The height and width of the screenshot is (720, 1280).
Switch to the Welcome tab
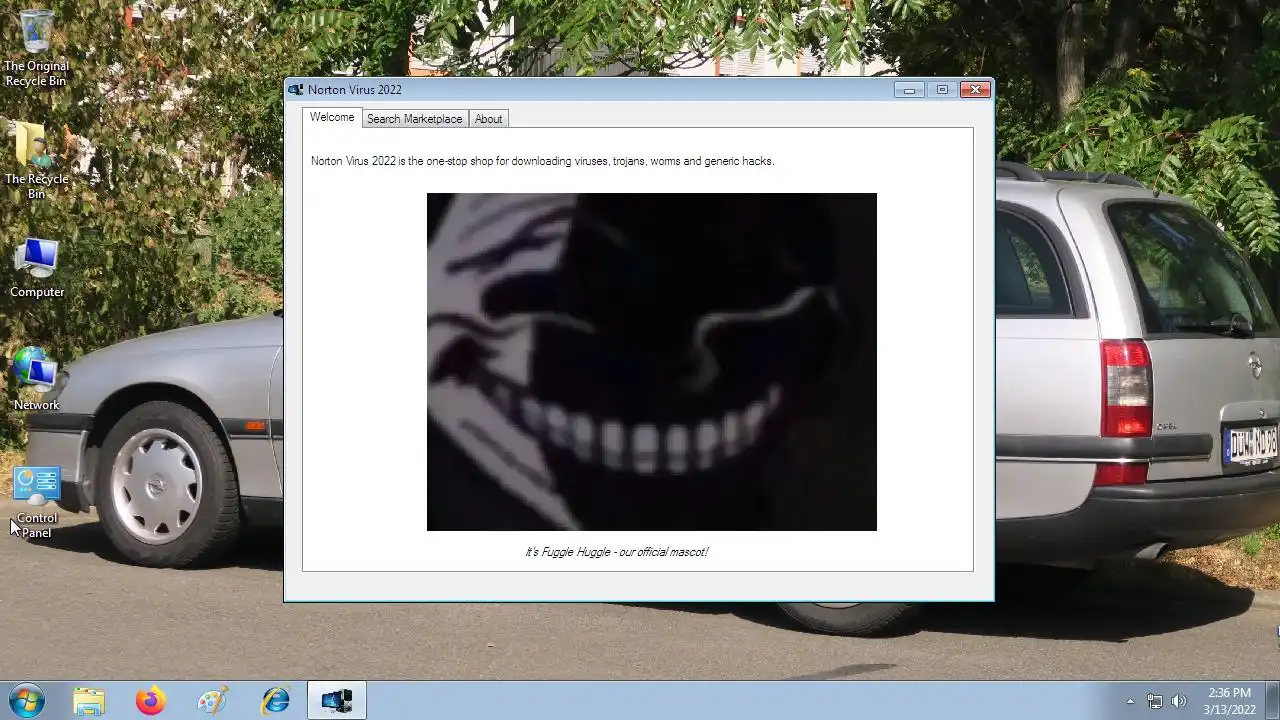coord(332,117)
